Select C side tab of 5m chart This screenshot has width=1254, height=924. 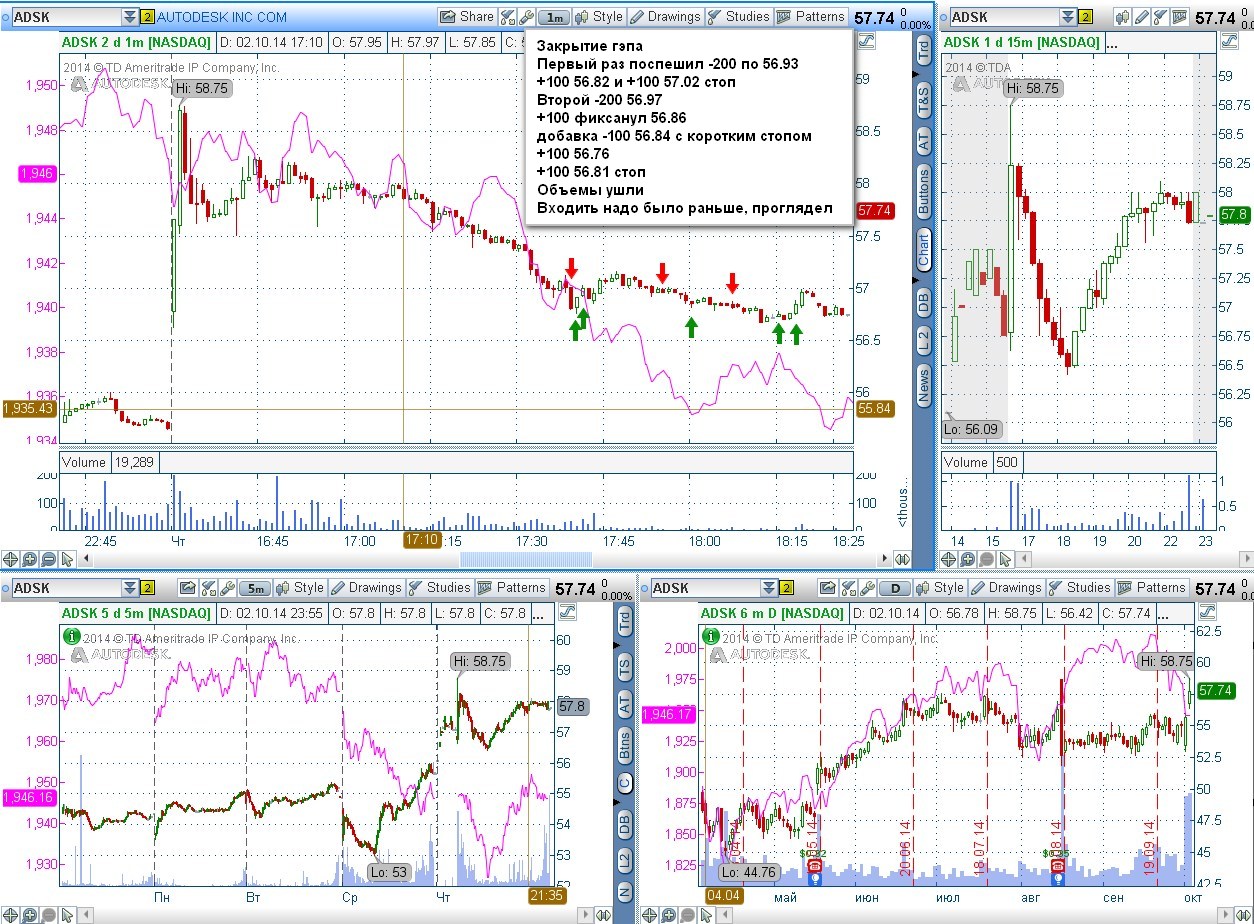click(x=625, y=783)
